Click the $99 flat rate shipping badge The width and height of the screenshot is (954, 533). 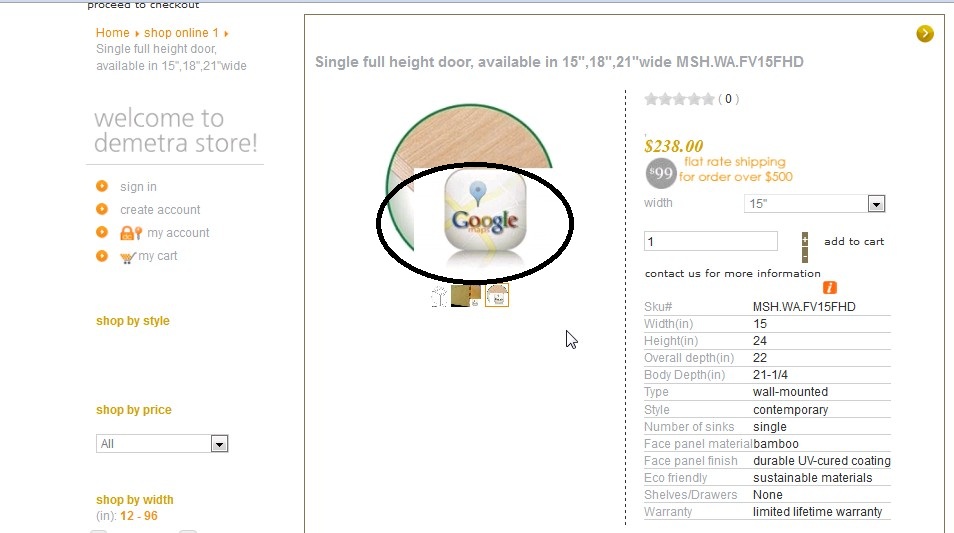660,173
